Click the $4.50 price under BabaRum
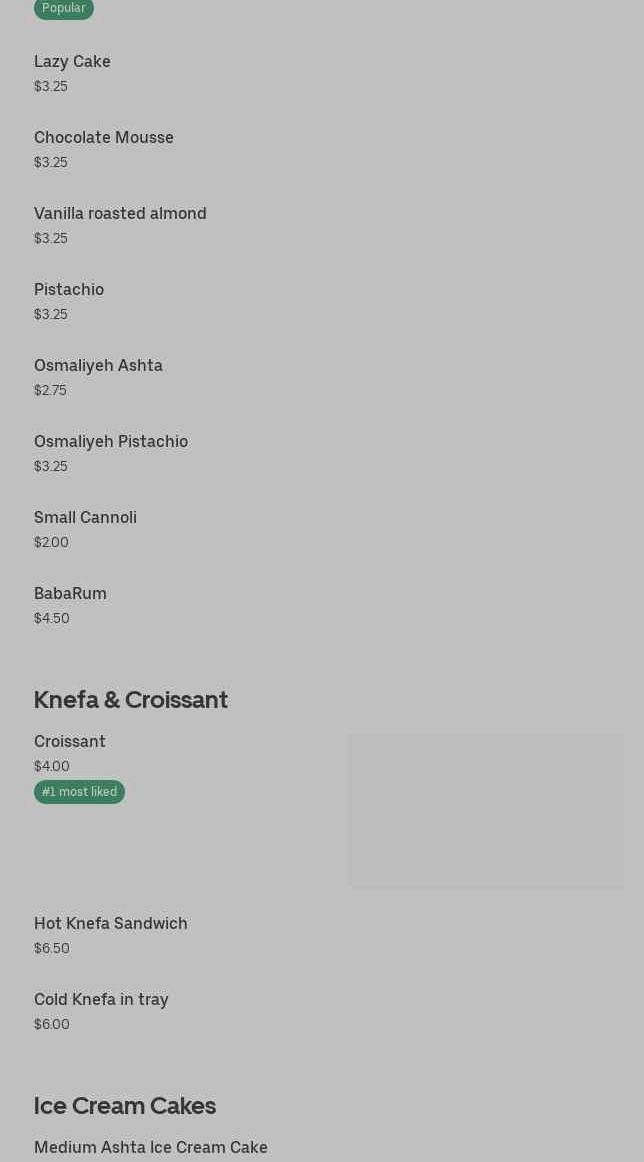Screen dimensions: 644x1162 coord(52,619)
